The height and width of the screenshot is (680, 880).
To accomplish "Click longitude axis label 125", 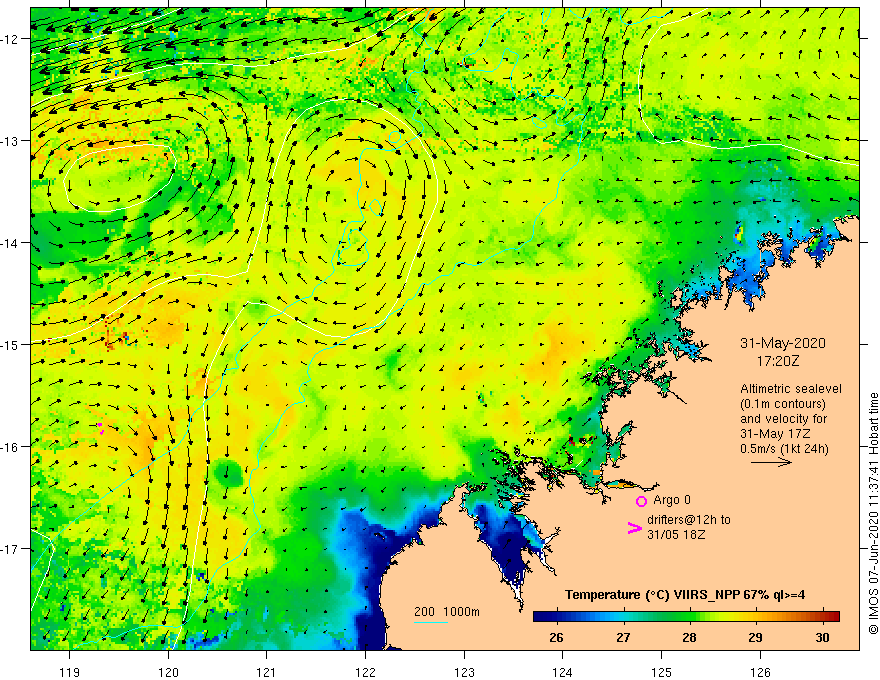I will point(662,672).
